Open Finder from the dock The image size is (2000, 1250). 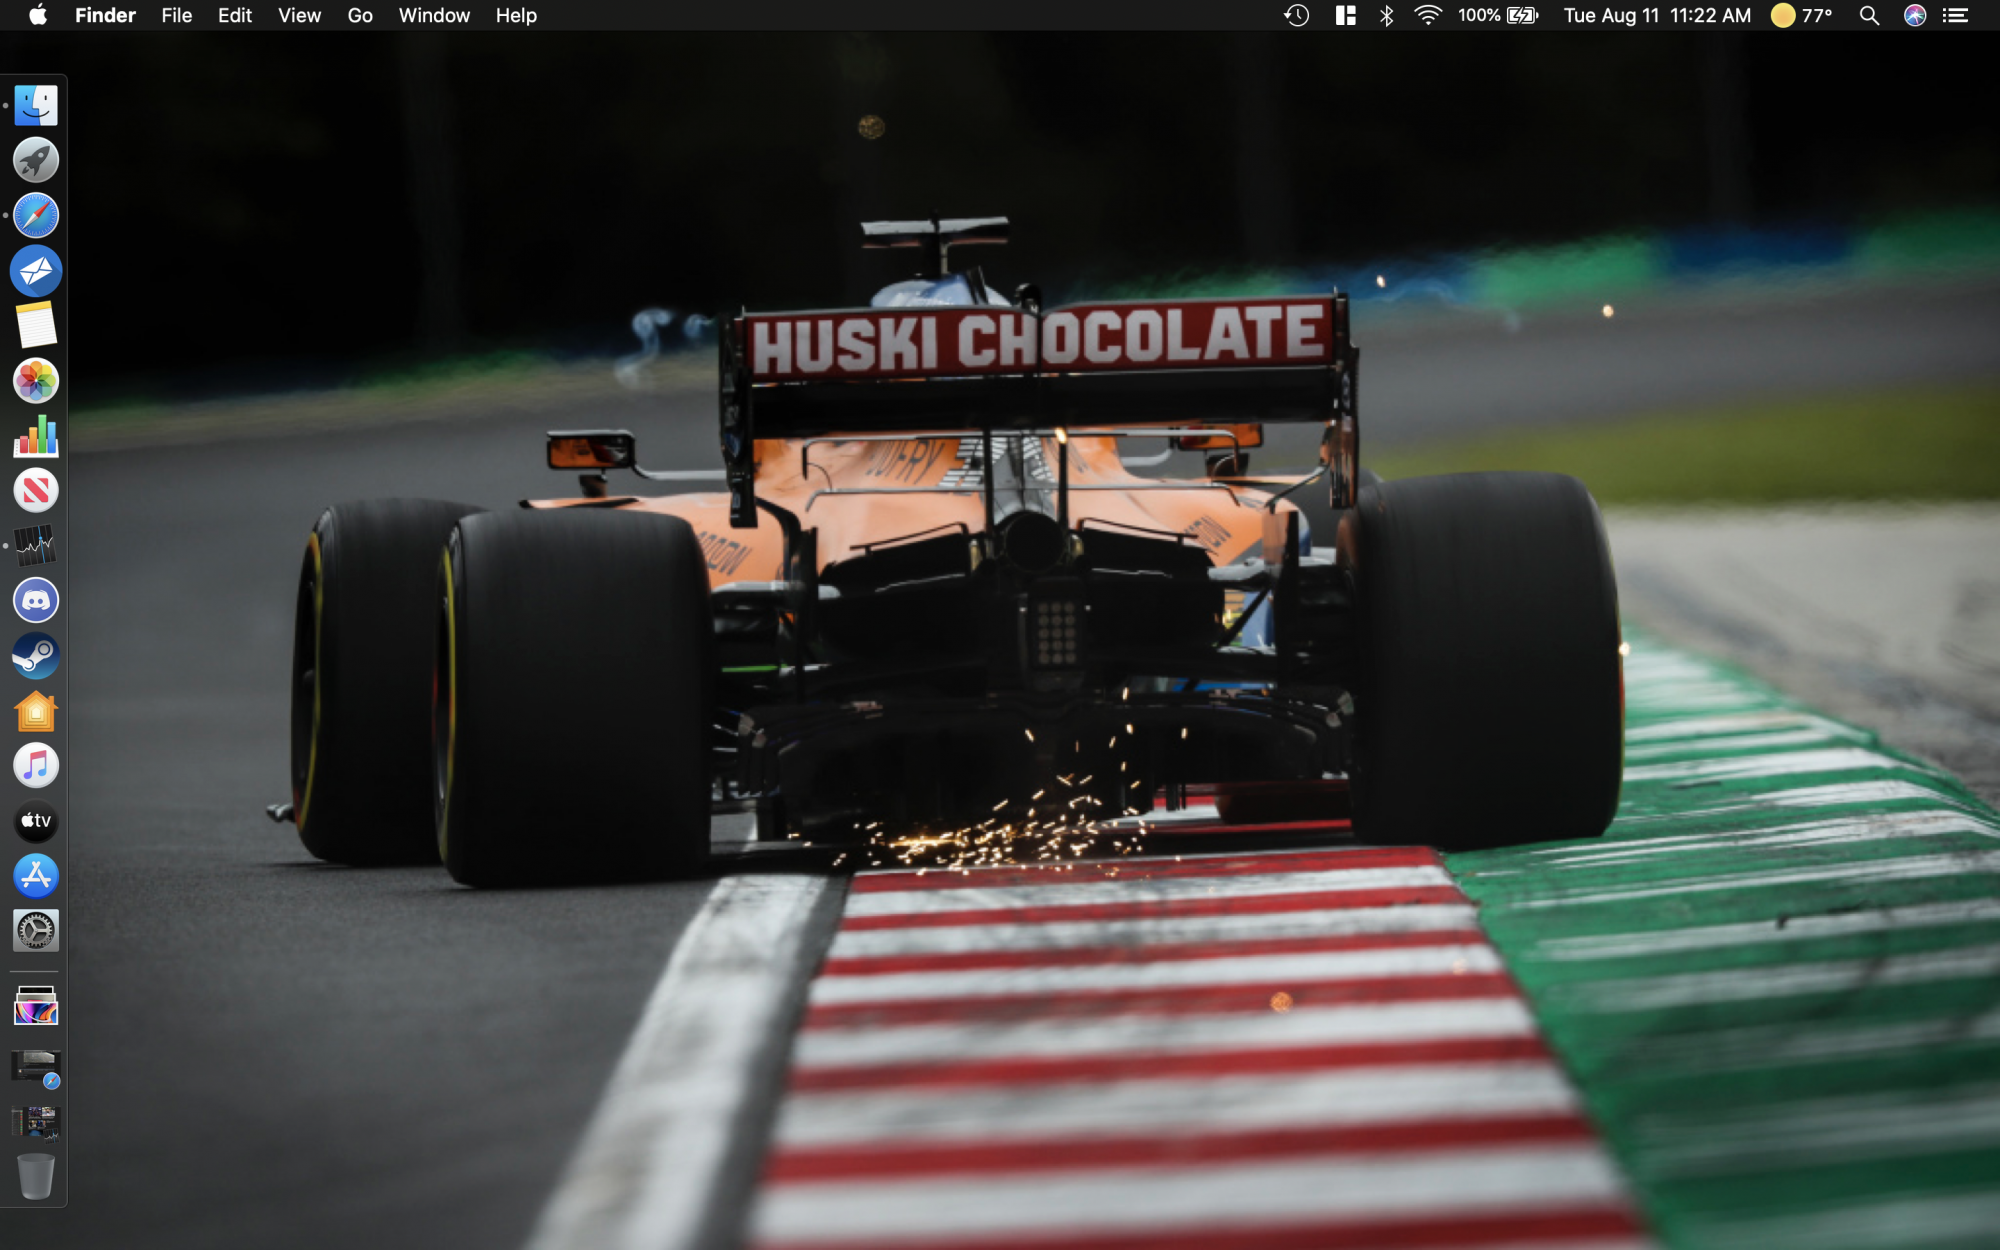(x=36, y=105)
